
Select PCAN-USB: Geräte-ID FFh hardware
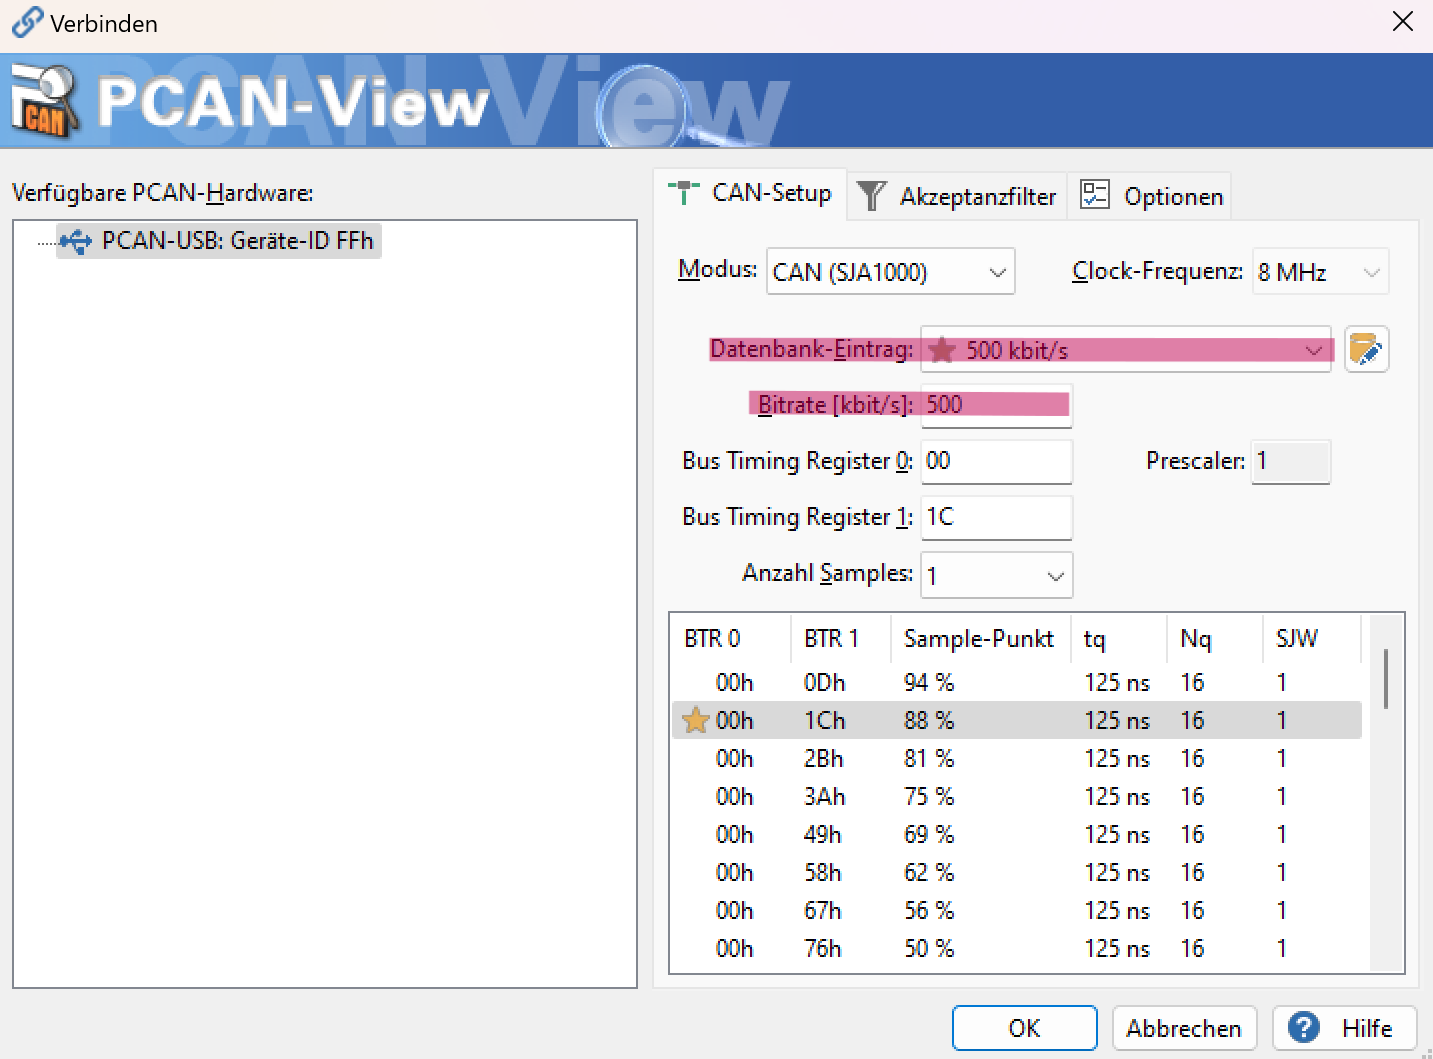tap(219, 241)
